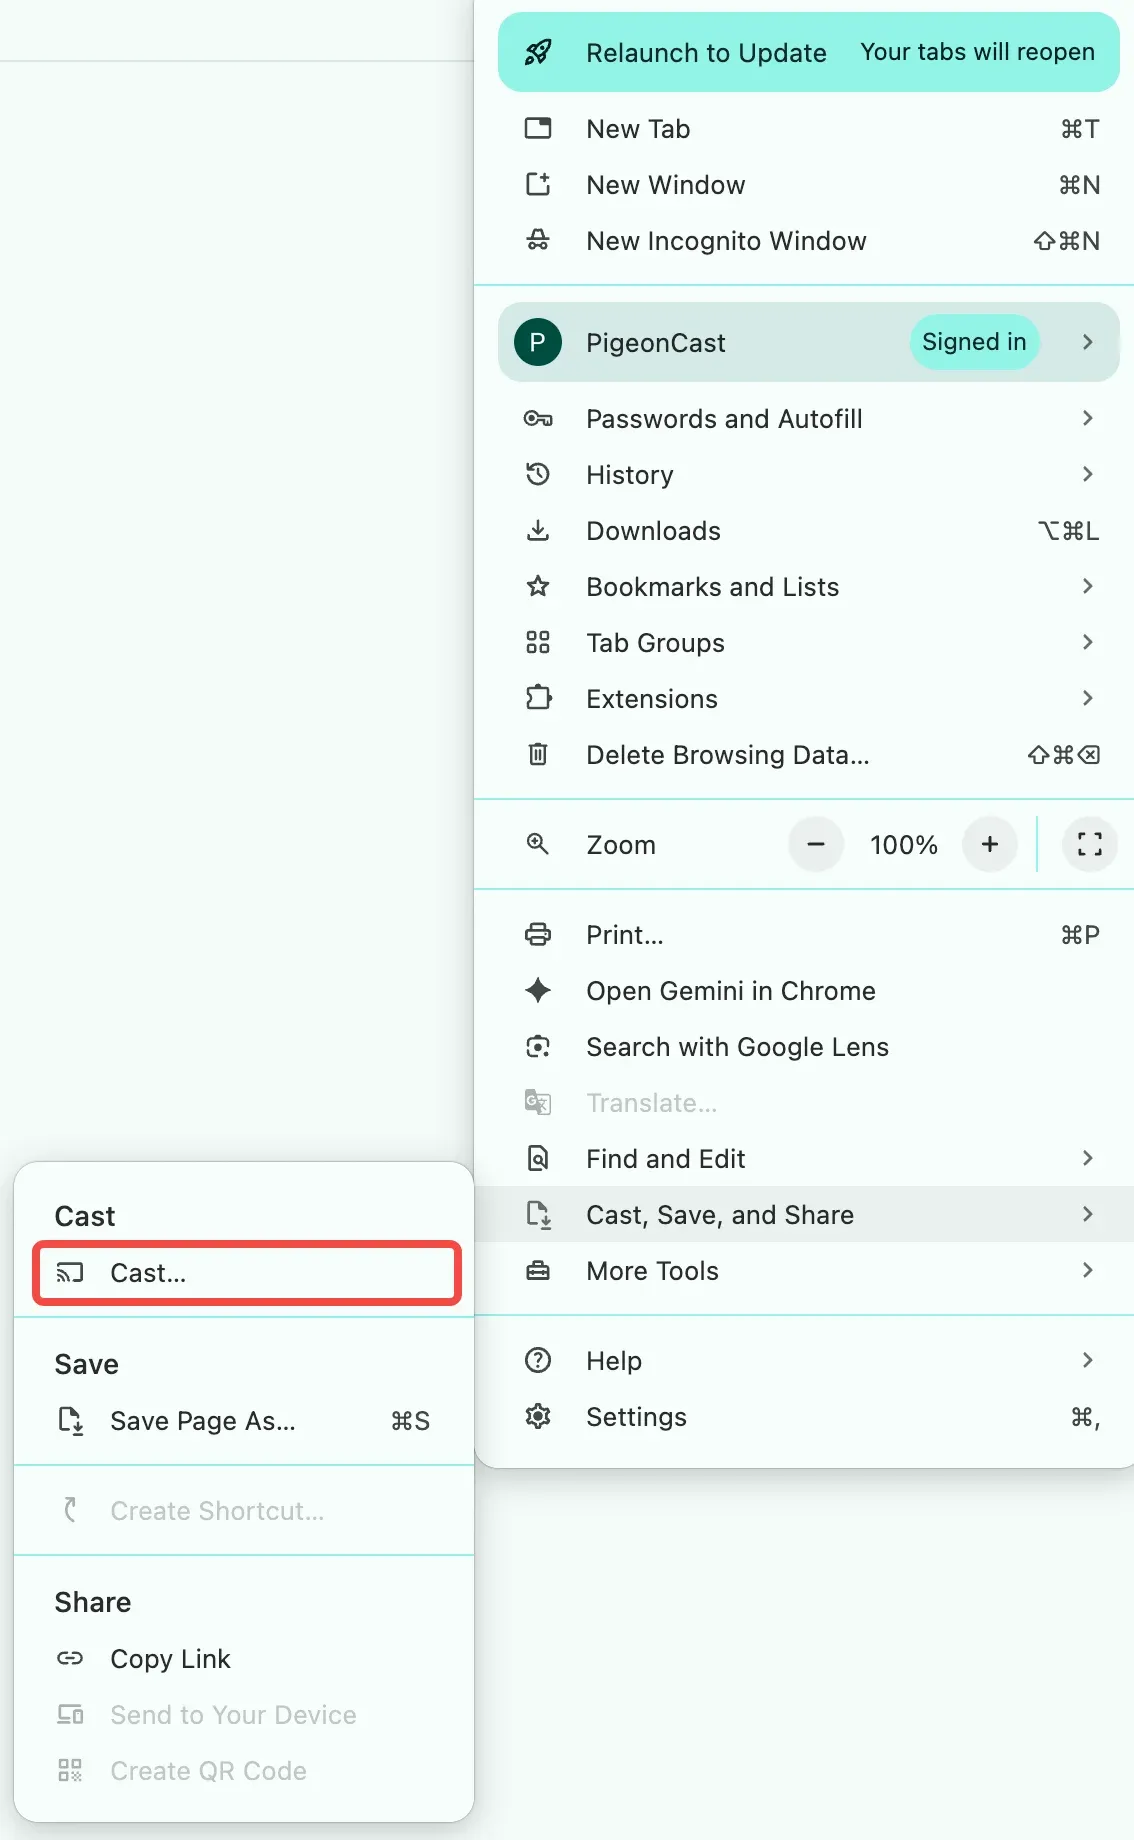Click the Settings gear icon
The width and height of the screenshot is (1134, 1840).
click(x=538, y=1416)
